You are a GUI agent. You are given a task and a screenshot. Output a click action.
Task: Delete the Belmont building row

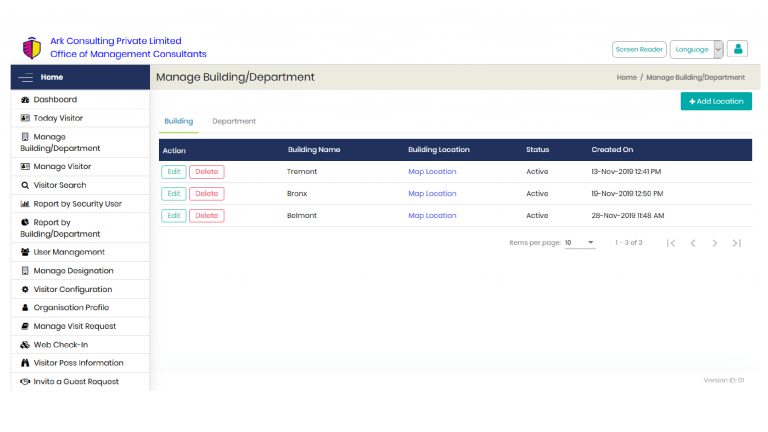point(206,216)
